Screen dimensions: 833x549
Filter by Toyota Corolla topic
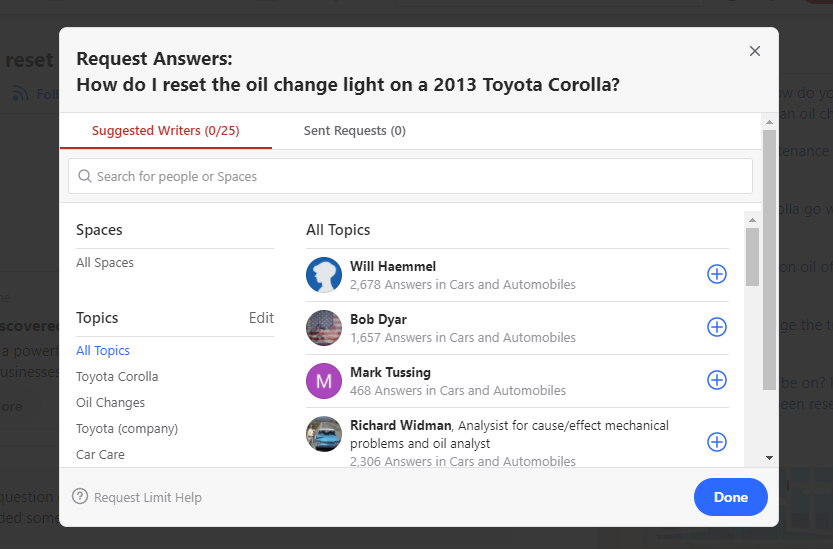117,377
